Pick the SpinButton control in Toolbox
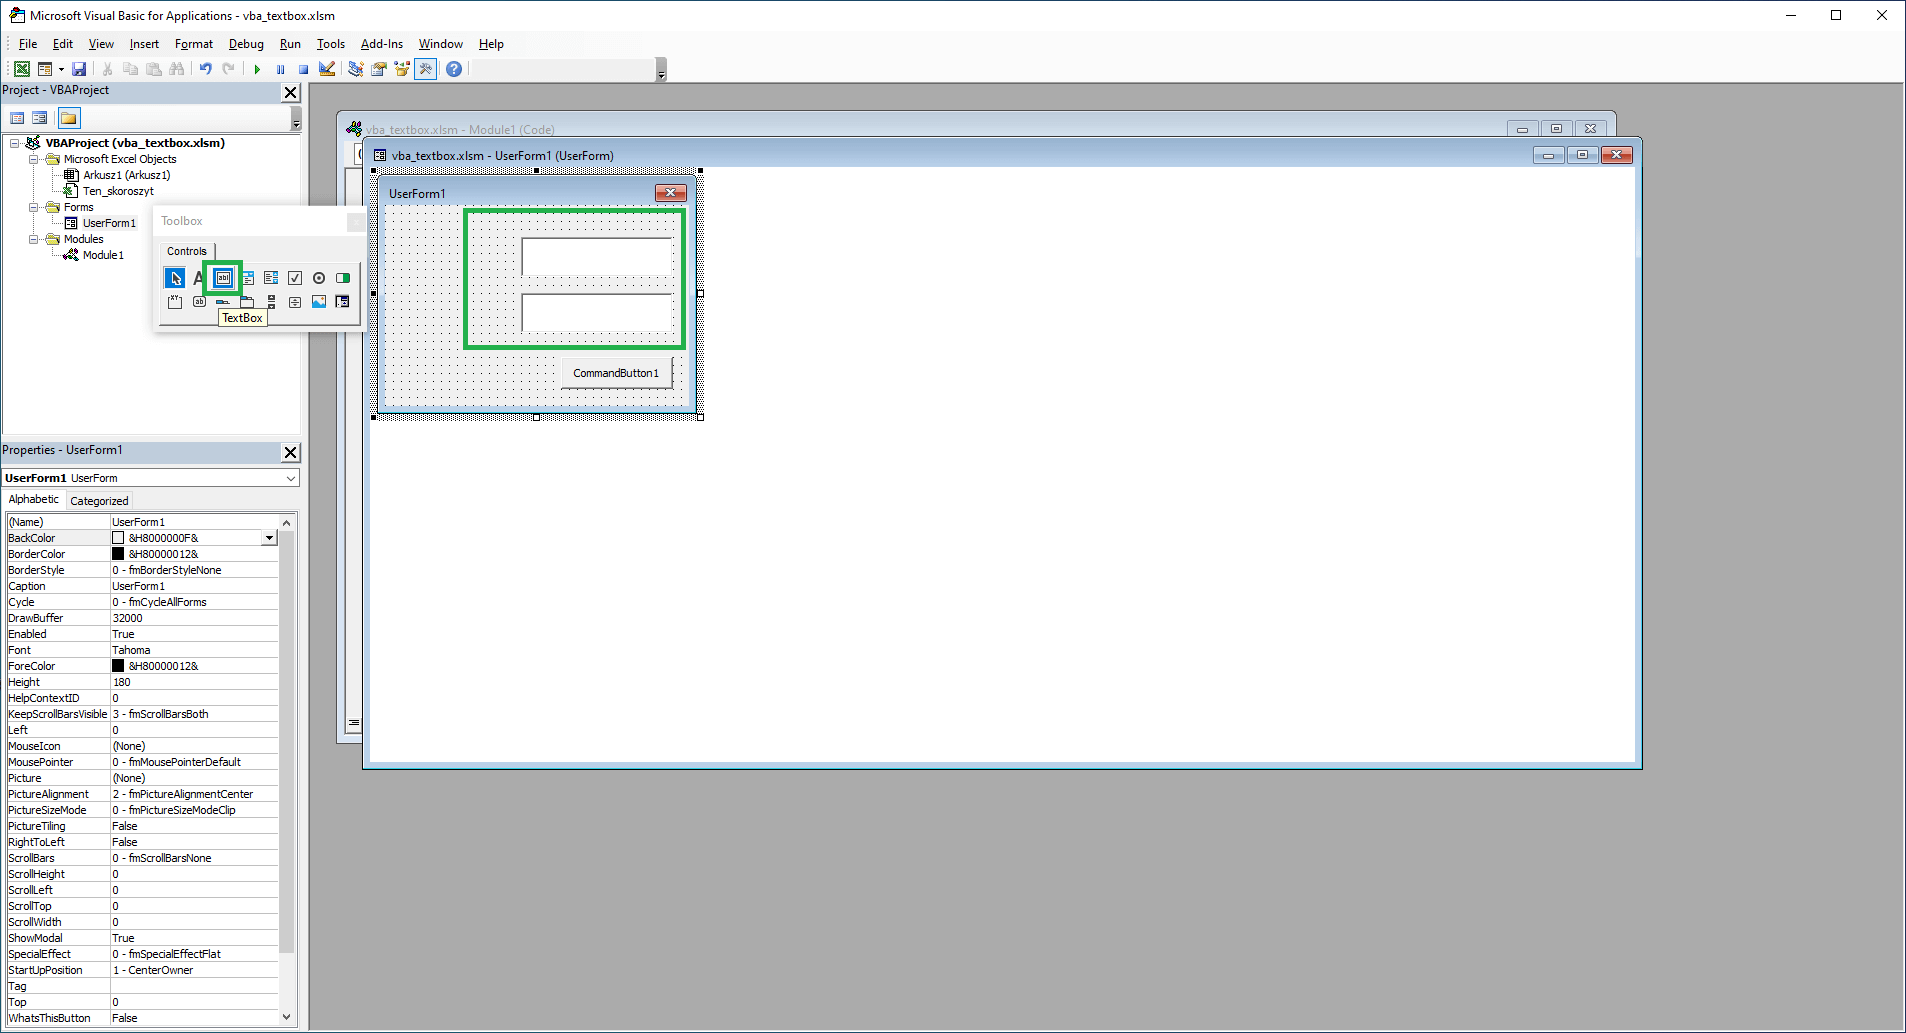 295,302
